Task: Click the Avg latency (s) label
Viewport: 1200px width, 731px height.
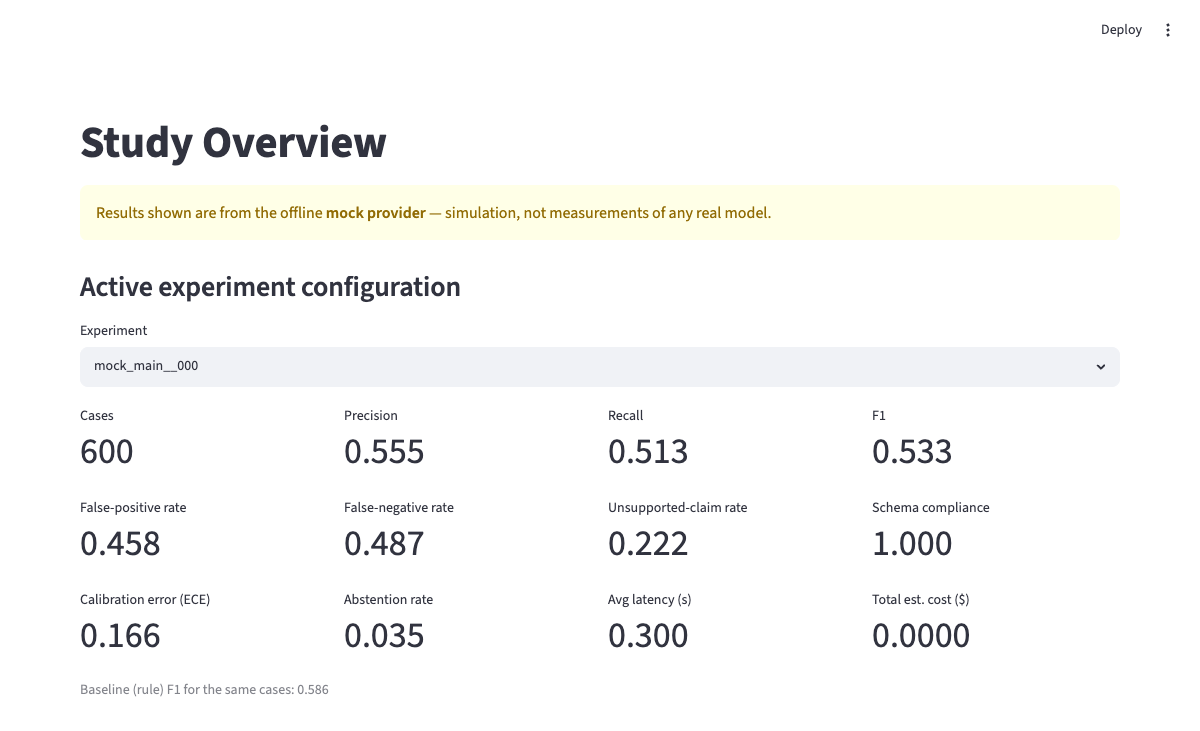Action: click(650, 599)
